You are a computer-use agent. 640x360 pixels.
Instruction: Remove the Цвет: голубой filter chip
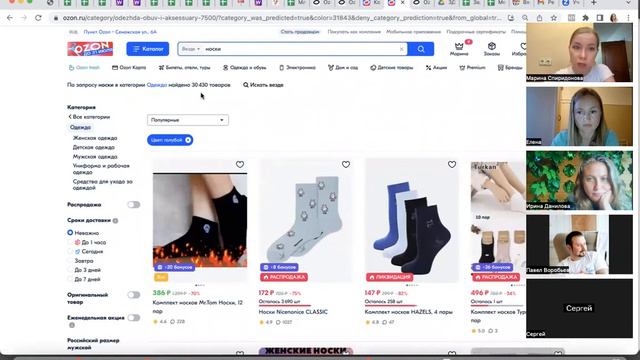tap(188, 140)
